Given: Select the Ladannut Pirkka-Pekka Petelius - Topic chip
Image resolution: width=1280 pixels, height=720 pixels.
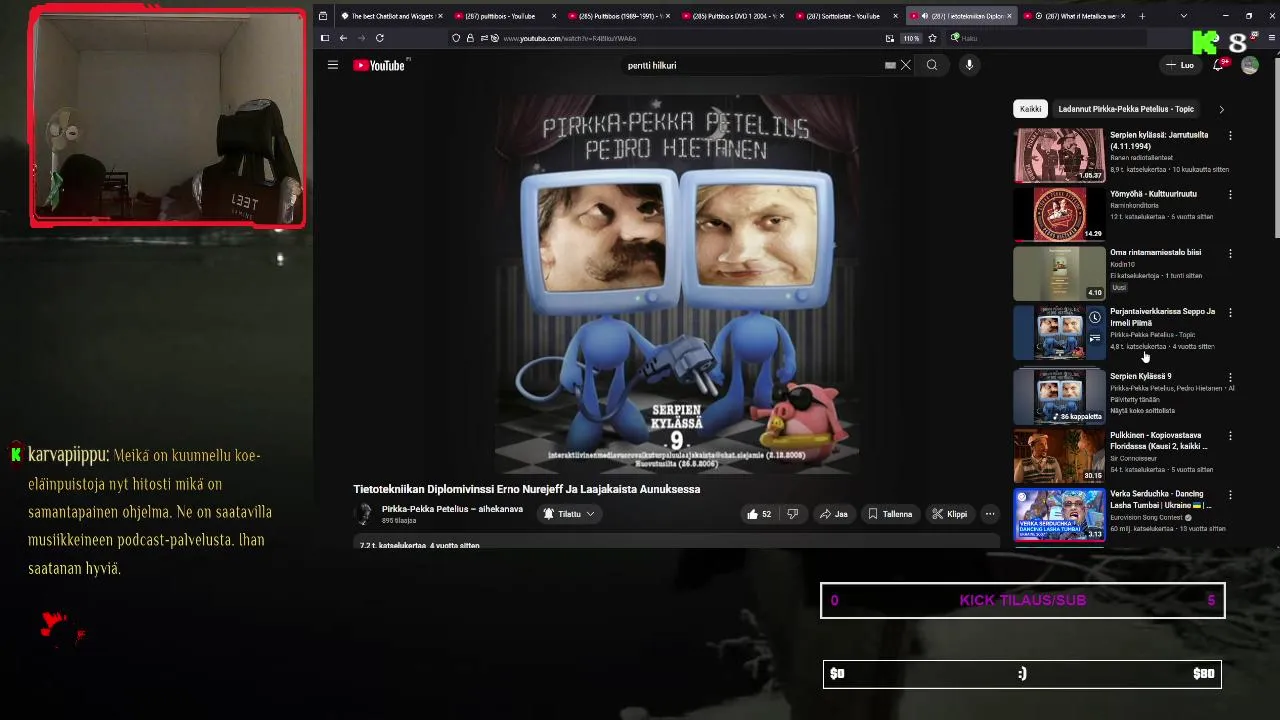Looking at the screenshot, I should click(1126, 109).
